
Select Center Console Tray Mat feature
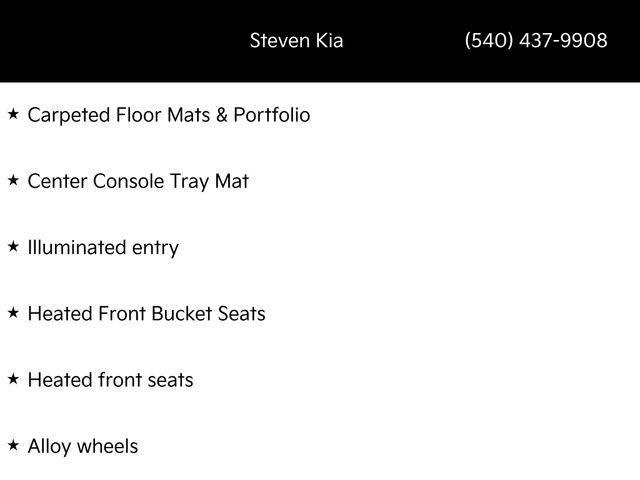point(138,182)
